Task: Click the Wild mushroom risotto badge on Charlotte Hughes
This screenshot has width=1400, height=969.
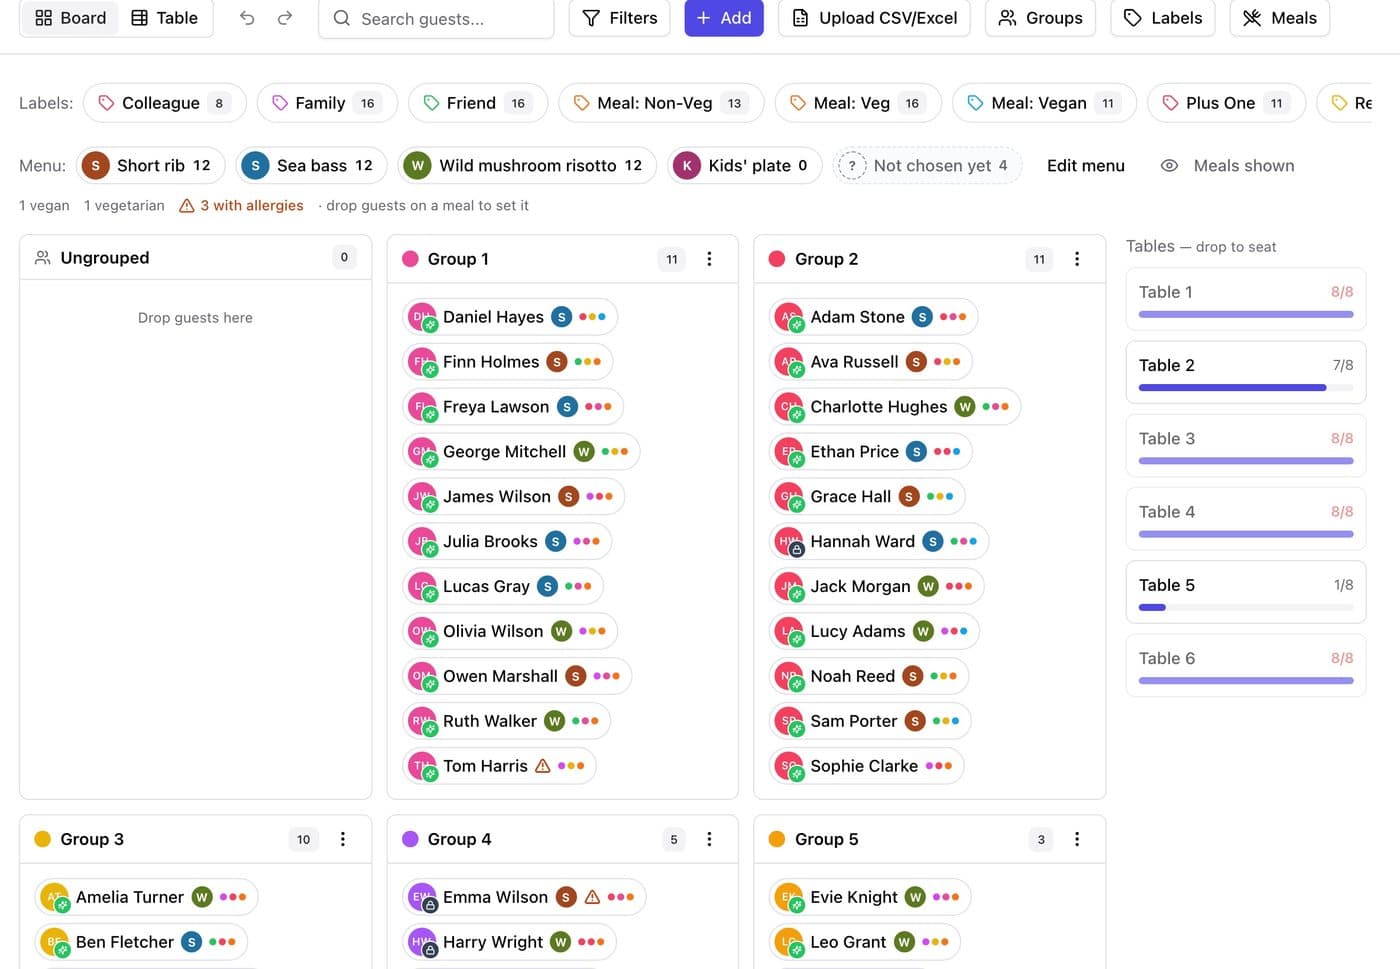Action: (x=965, y=407)
